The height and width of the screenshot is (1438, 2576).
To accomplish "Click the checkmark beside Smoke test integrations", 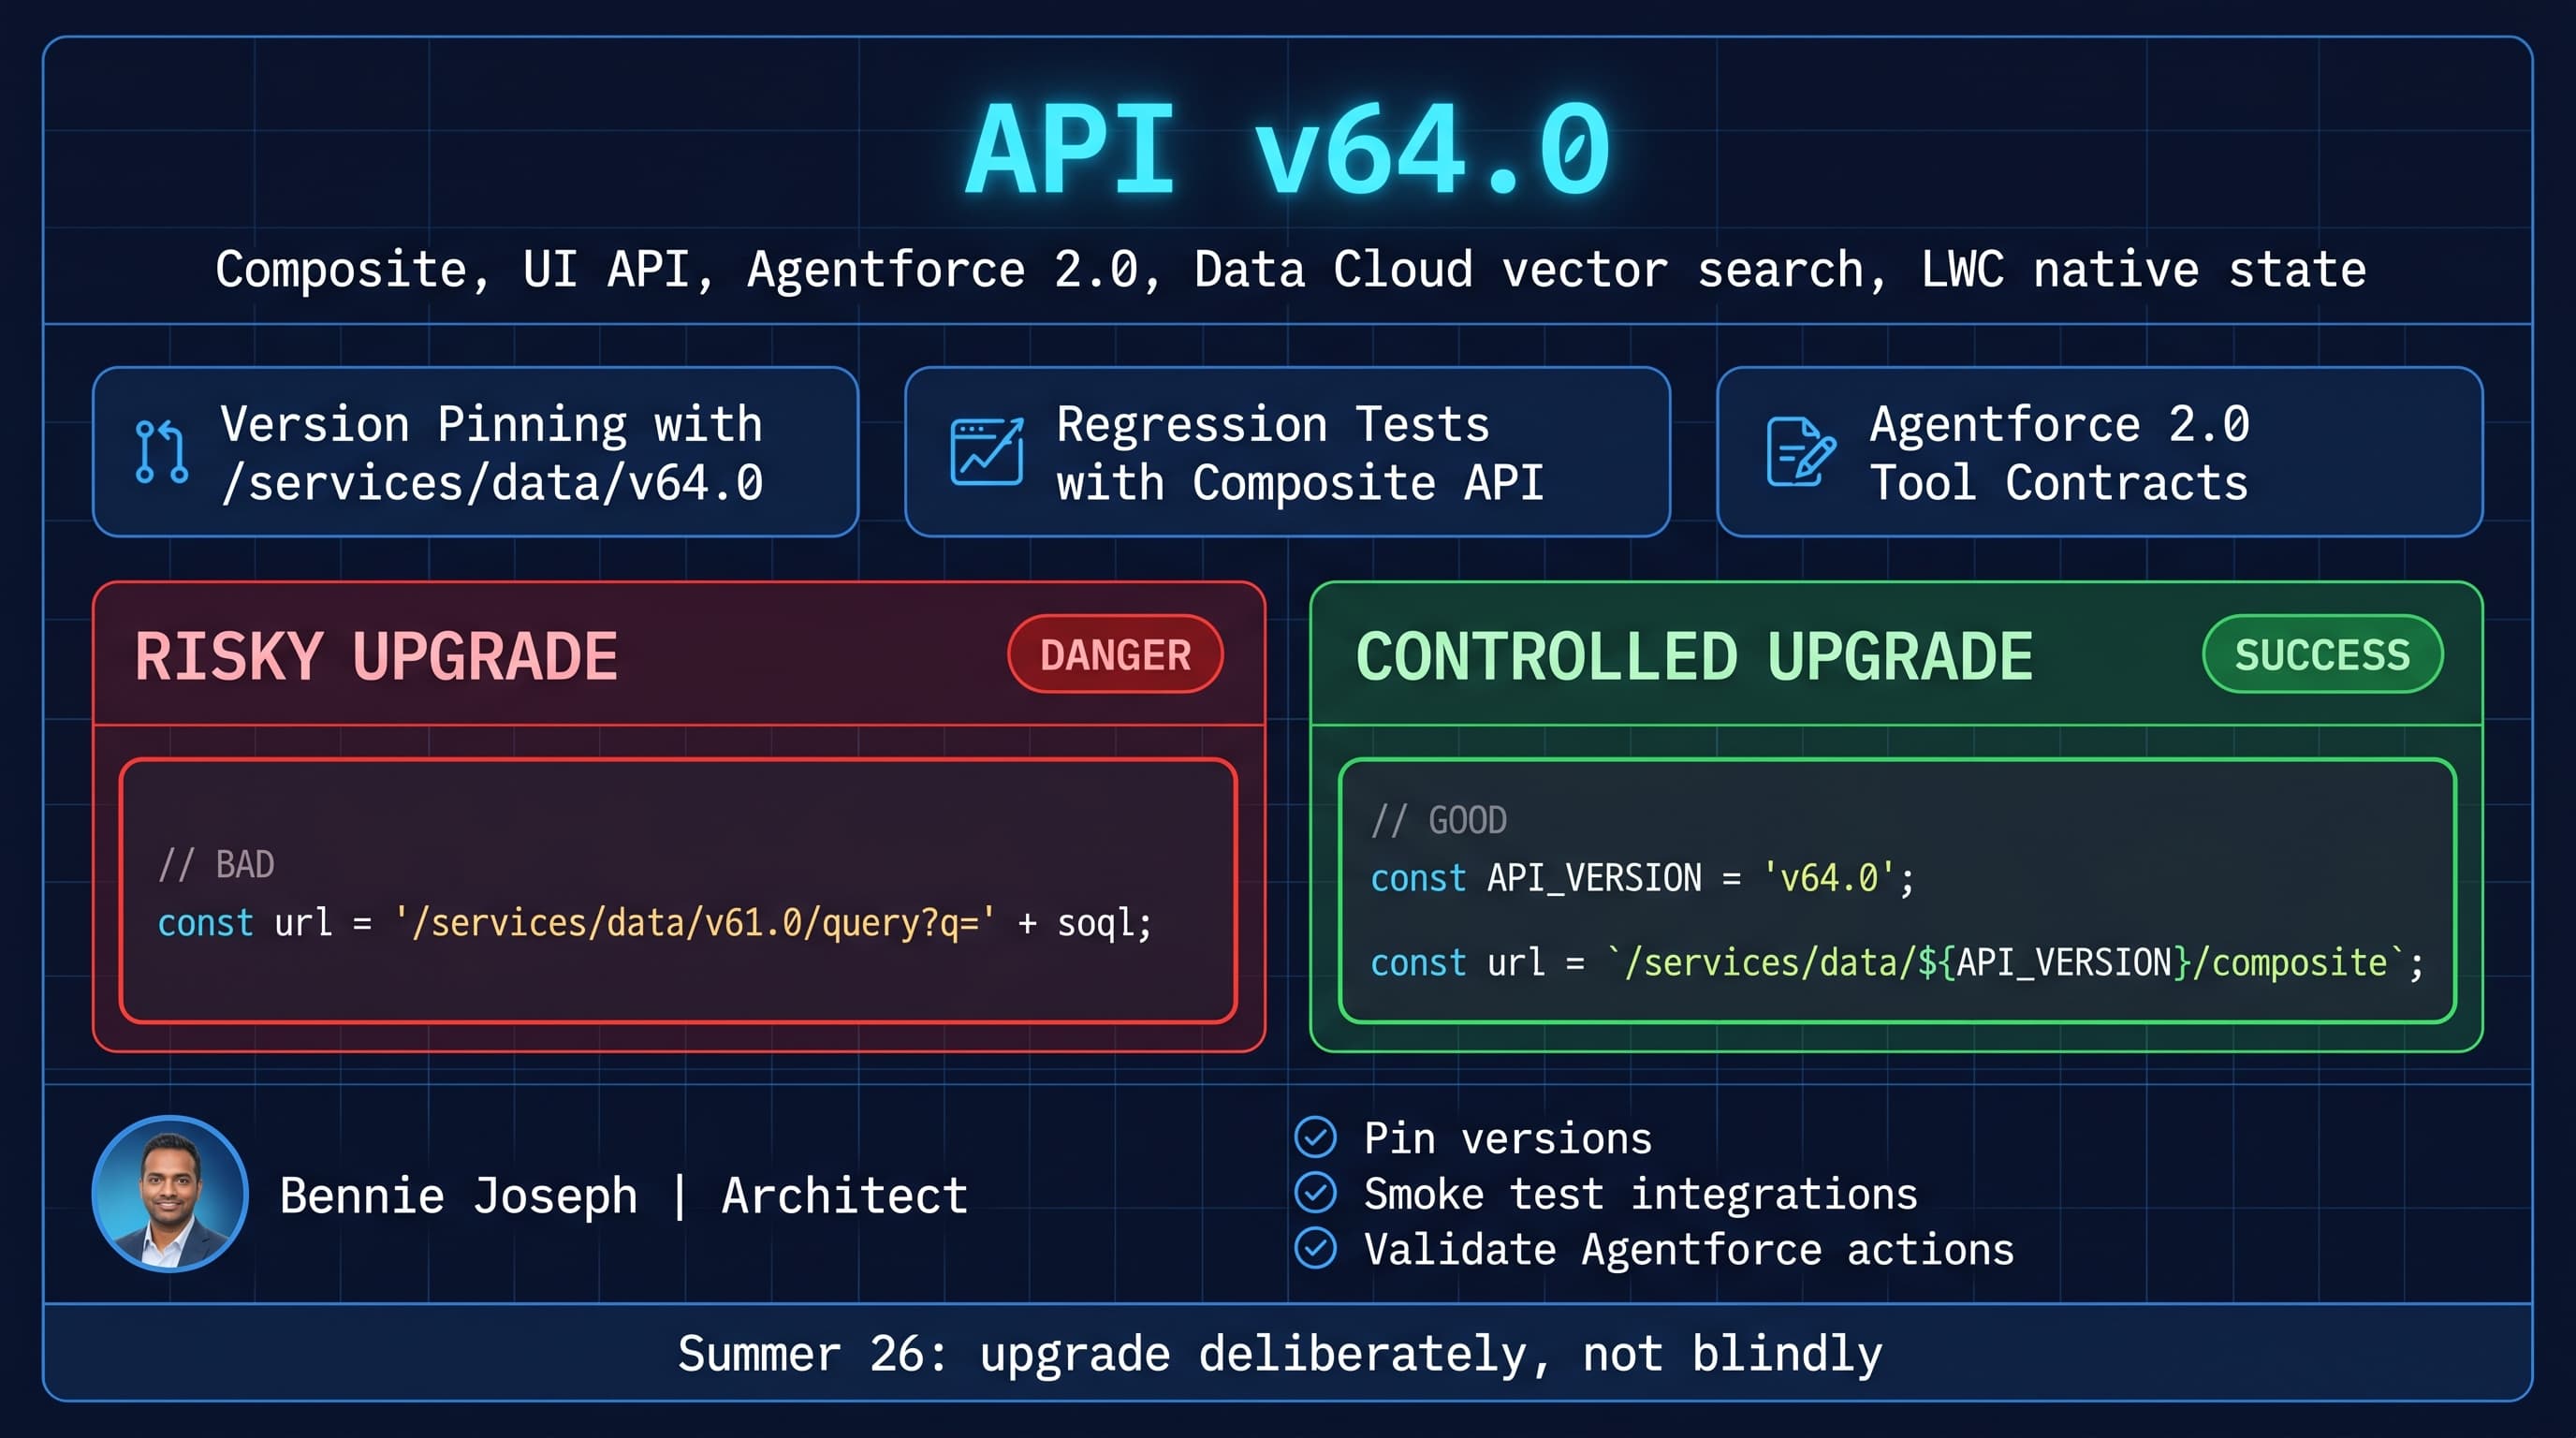I will (x=1315, y=1193).
